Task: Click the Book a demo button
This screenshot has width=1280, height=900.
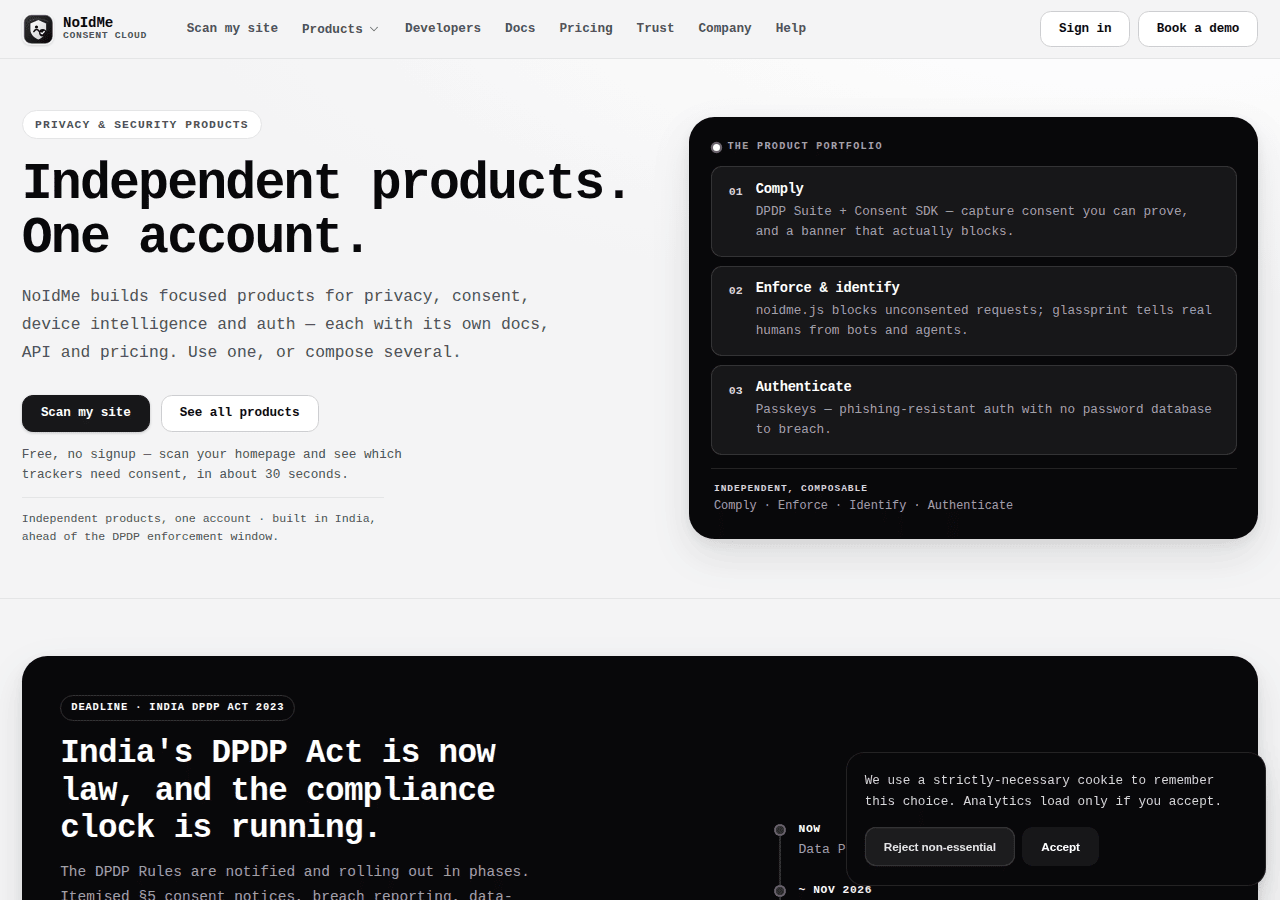Action: pyautogui.click(x=1198, y=29)
